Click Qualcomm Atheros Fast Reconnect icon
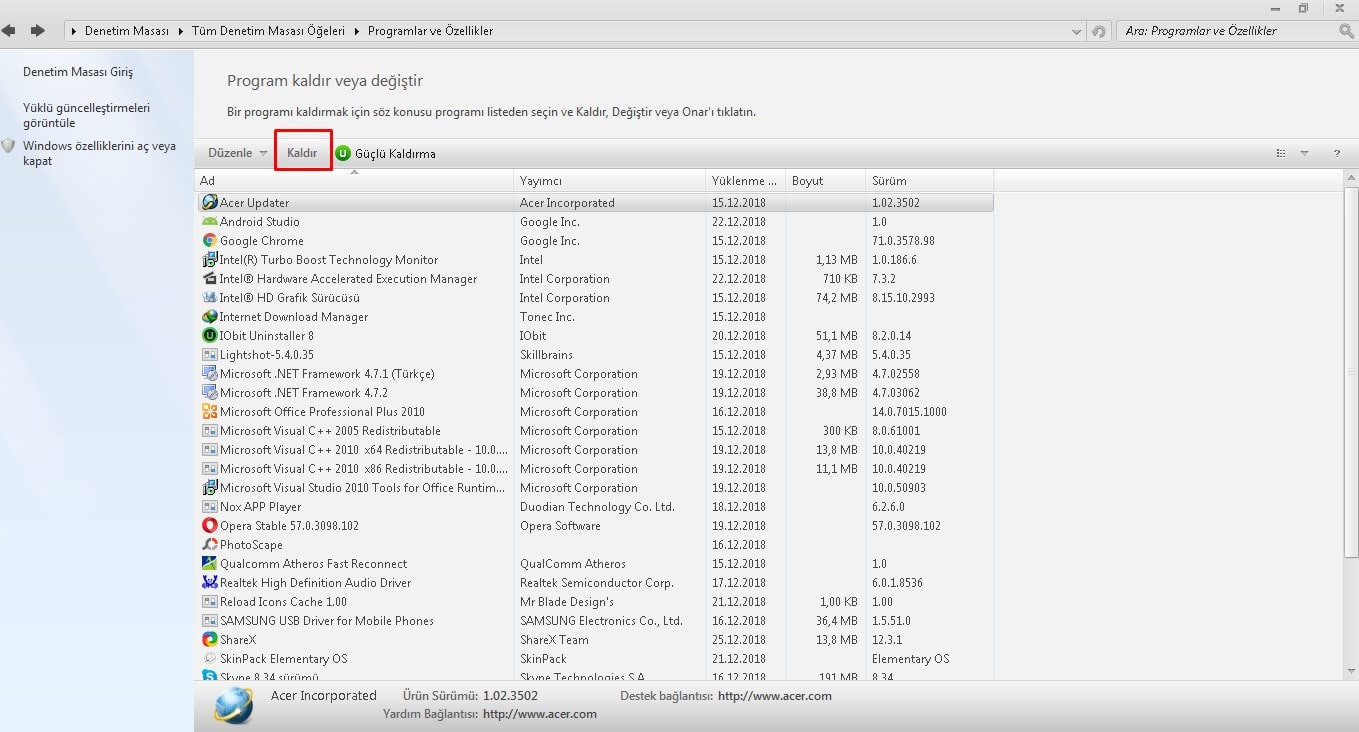Screen dimensions: 1359x732 (209, 564)
